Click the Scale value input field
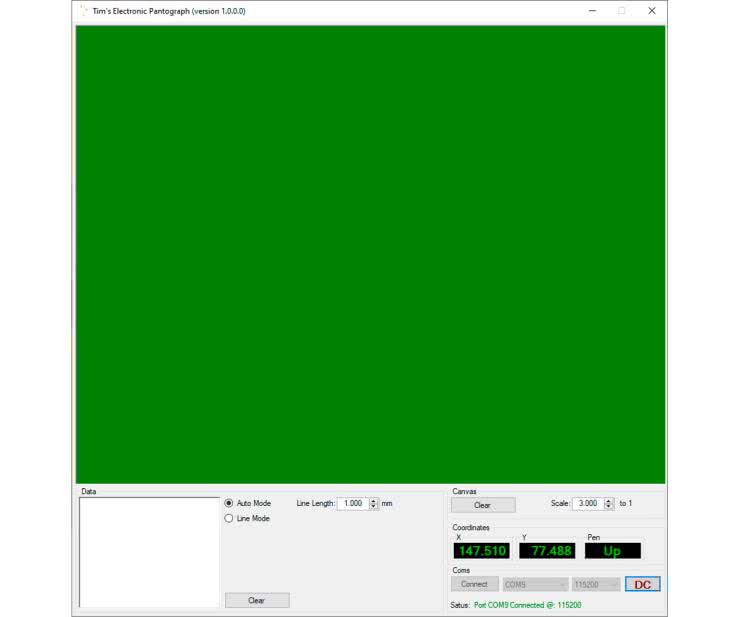Image resolution: width=740 pixels, height=617 pixels. tap(587, 503)
